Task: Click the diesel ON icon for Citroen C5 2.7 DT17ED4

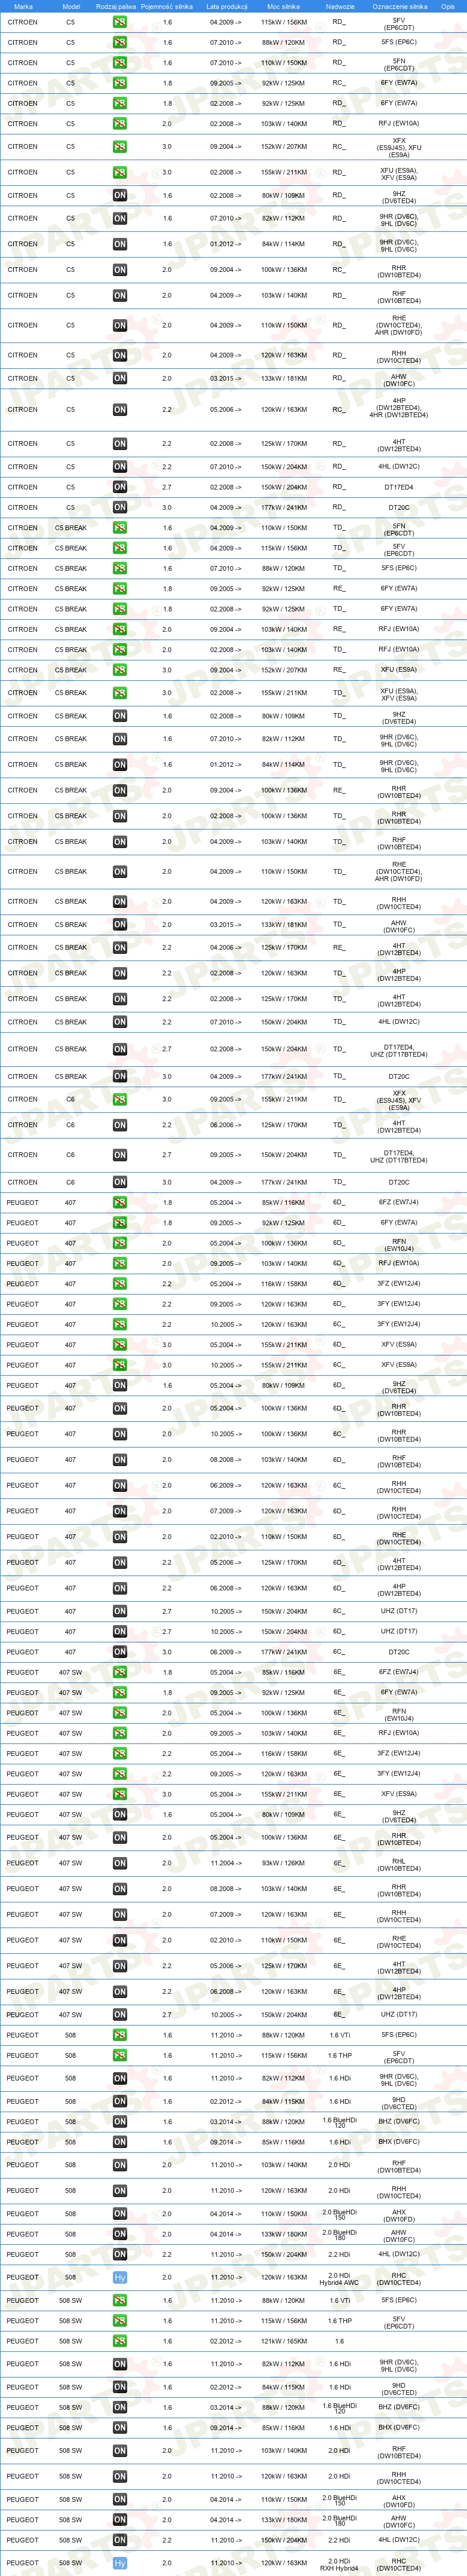Action: click(x=120, y=487)
